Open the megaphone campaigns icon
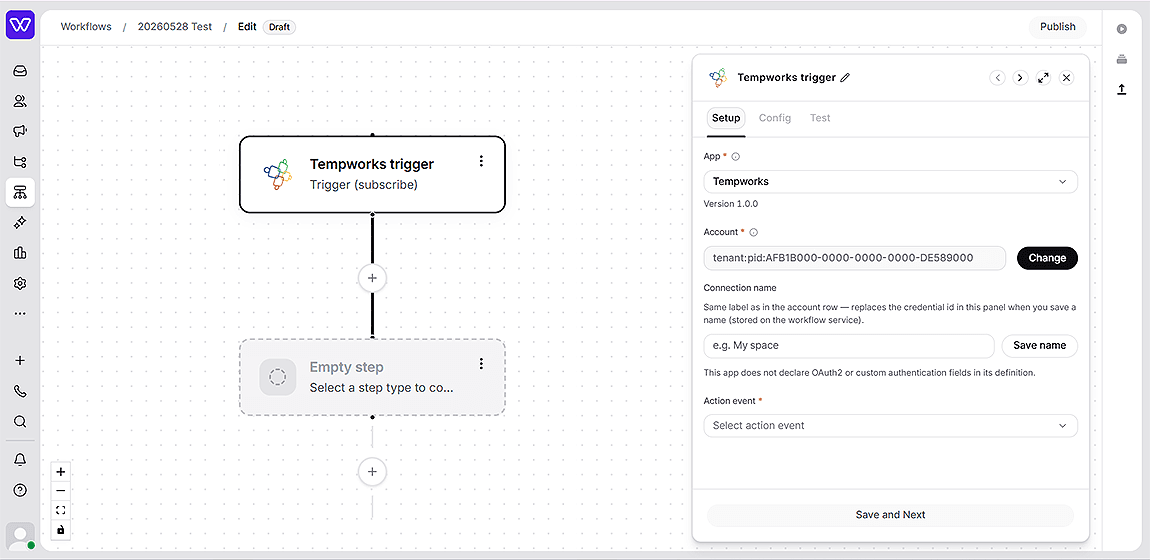 click(x=20, y=131)
